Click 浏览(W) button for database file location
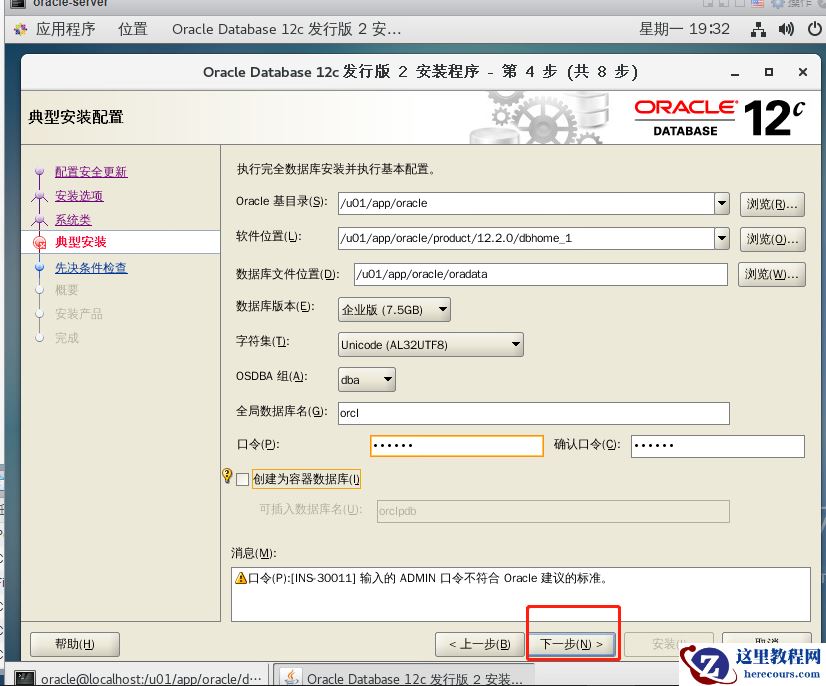The width and height of the screenshot is (826, 686). pyautogui.click(x=772, y=275)
